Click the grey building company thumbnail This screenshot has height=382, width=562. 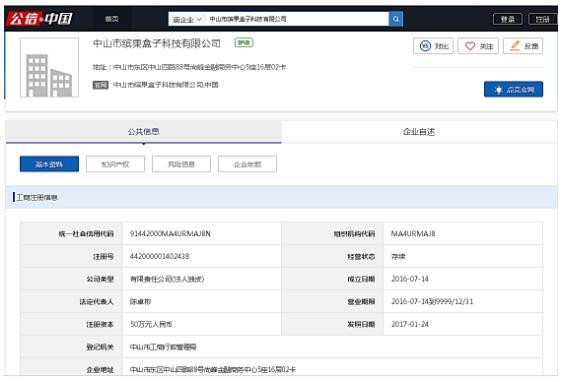49,67
